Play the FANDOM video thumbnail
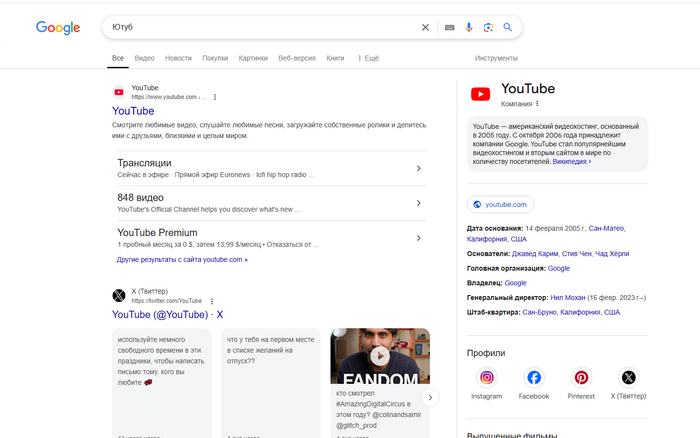 [x=379, y=356]
